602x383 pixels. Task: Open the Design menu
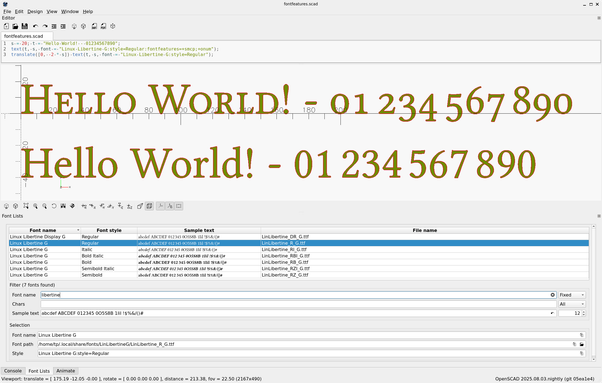[35, 12]
